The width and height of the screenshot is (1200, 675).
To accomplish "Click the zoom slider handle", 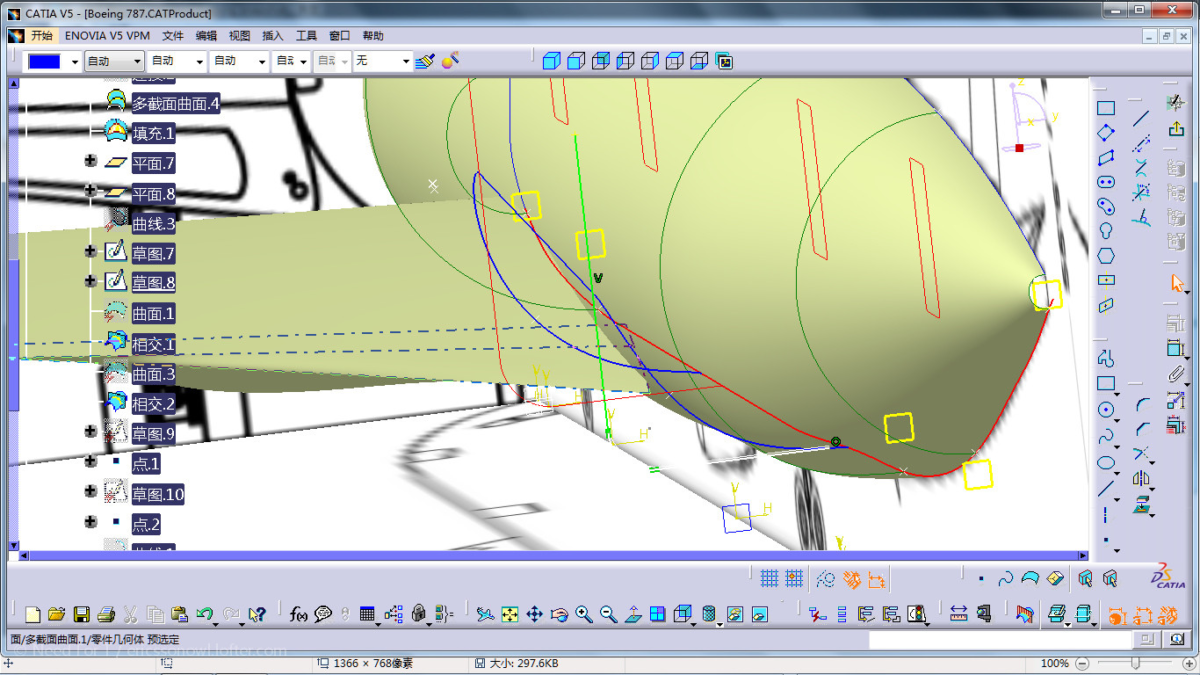I will tap(1136, 663).
